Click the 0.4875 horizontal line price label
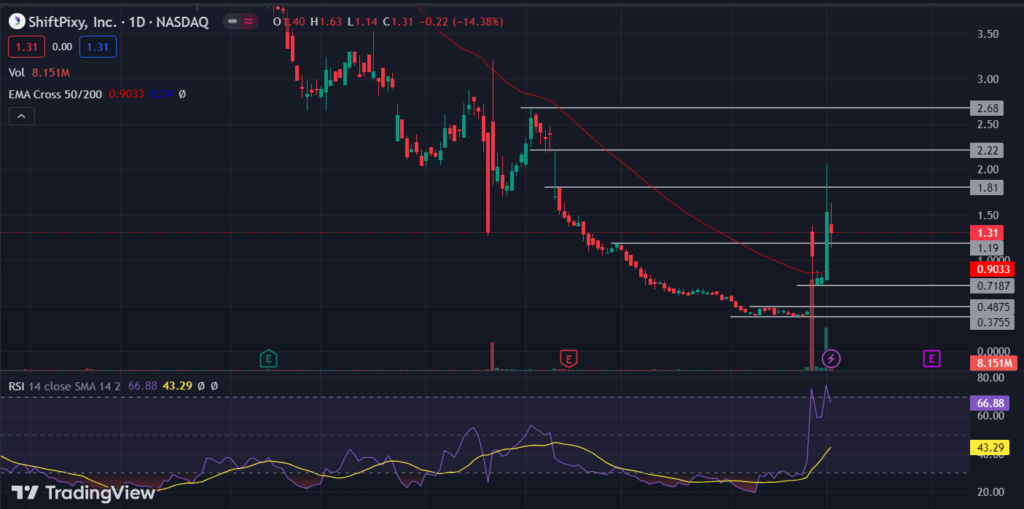 tap(992, 306)
